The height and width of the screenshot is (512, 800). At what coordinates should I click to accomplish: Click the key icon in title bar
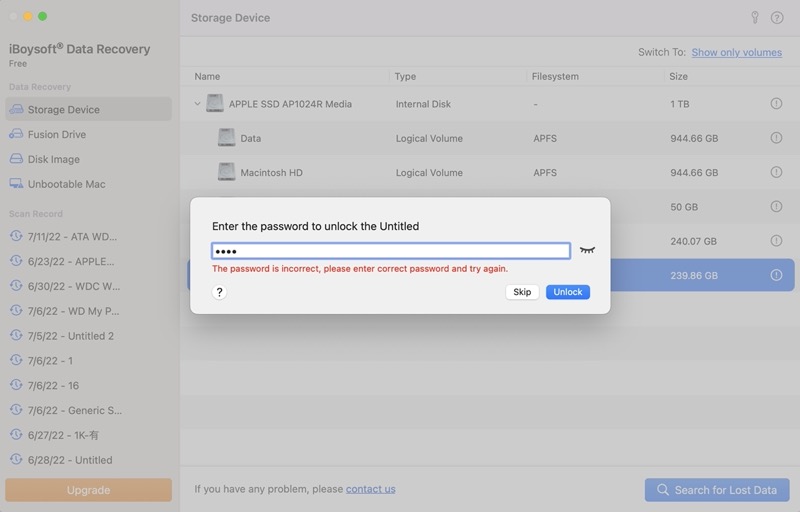[755, 18]
